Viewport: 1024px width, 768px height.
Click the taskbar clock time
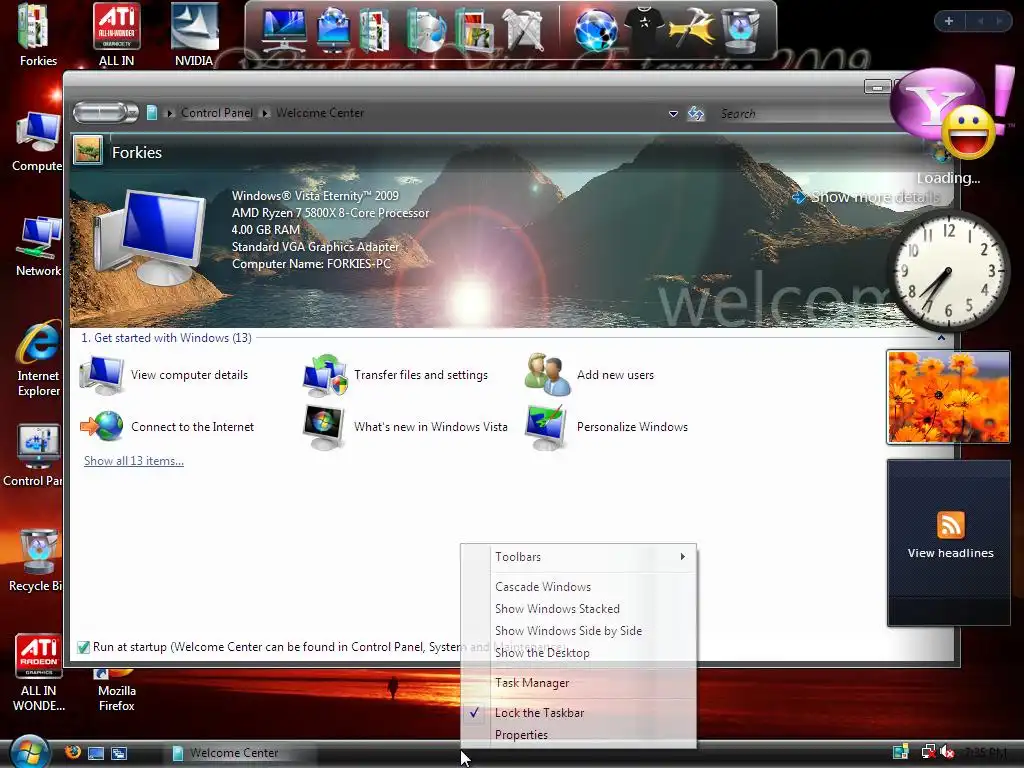click(x=985, y=752)
